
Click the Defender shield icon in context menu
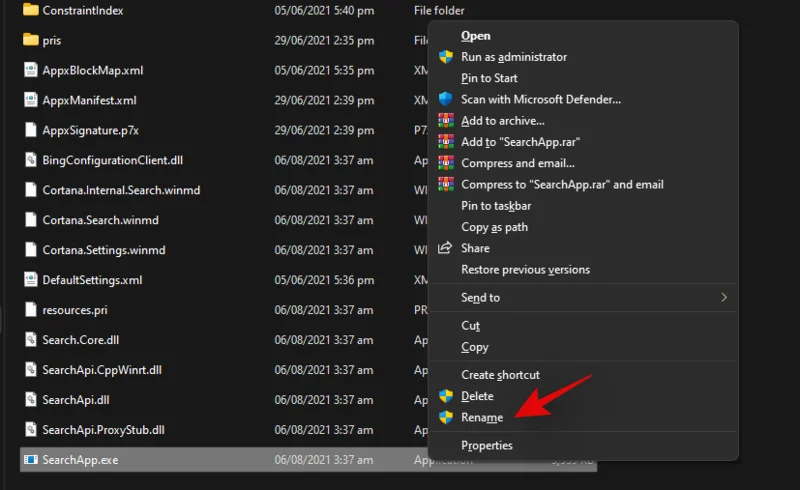pyautogui.click(x=445, y=99)
